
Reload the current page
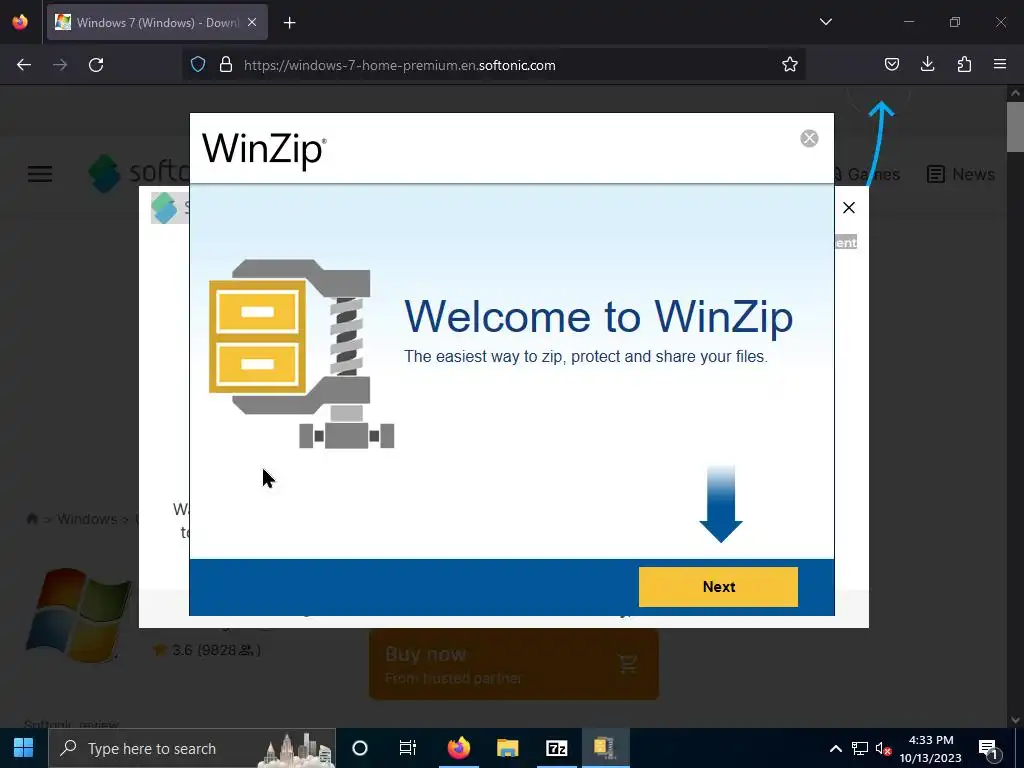pyautogui.click(x=96, y=65)
